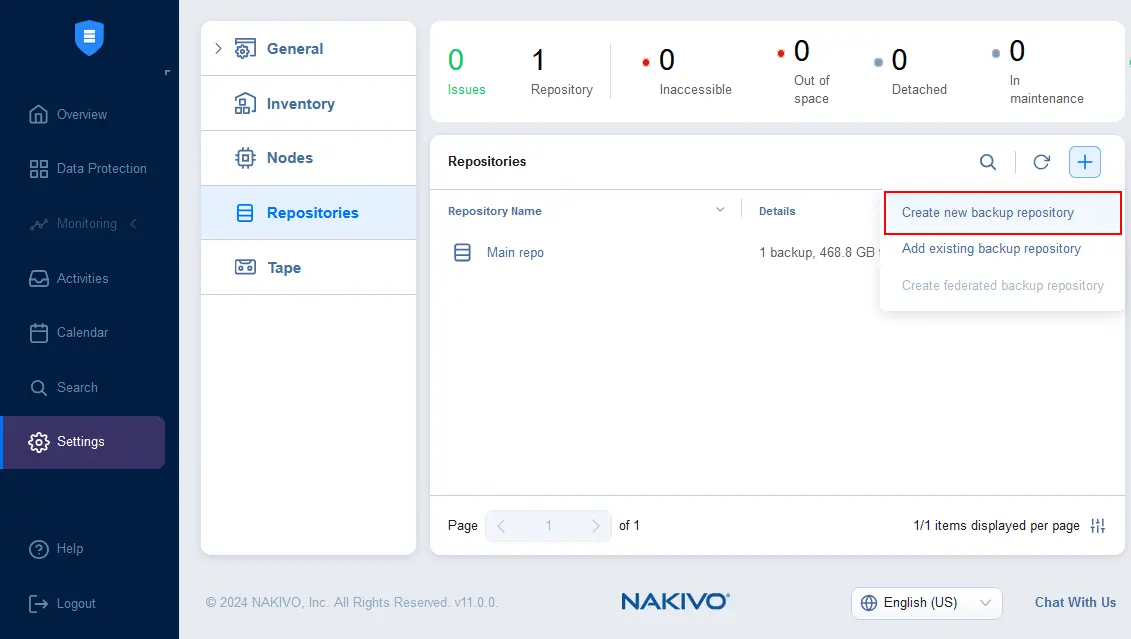Go to next page arrow
Image resolution: width=1131 pixels, height=639 pixels.
[596, 526]
